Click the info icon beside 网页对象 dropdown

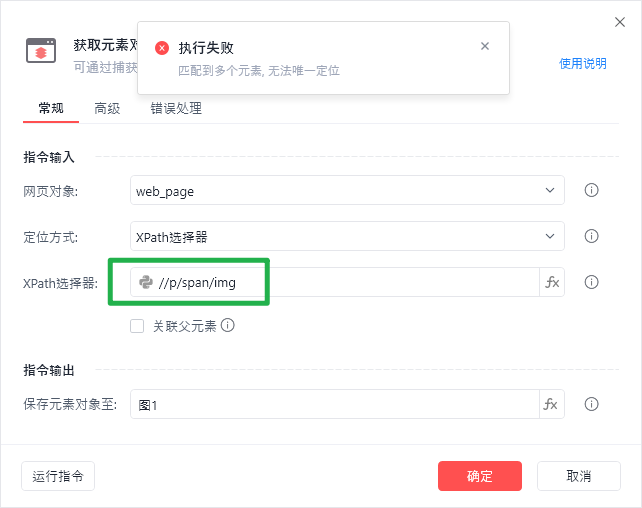(x=591, y=190)
